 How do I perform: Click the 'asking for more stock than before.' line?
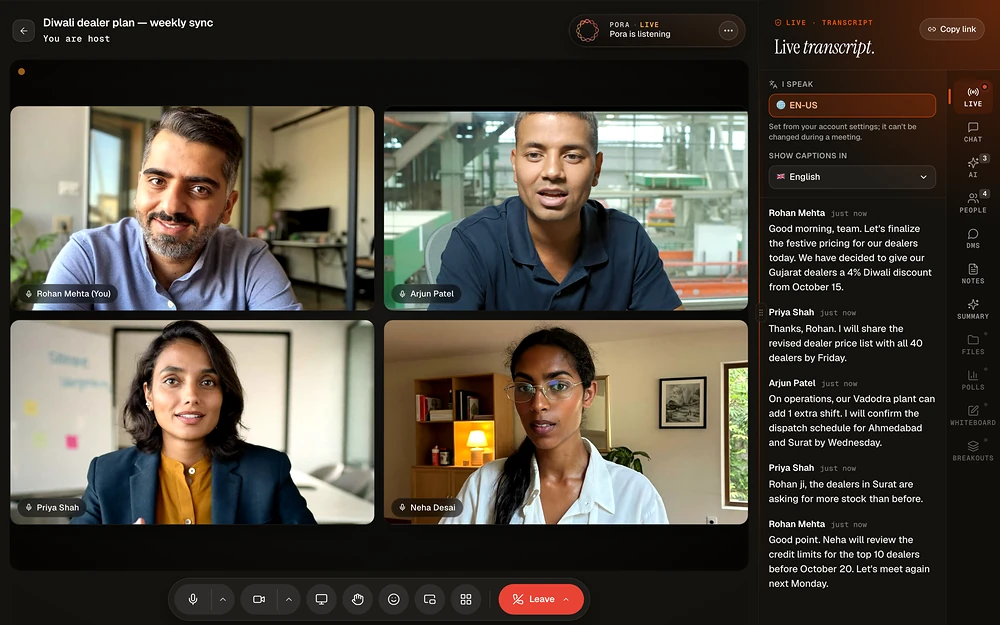[x=846, y=499]
